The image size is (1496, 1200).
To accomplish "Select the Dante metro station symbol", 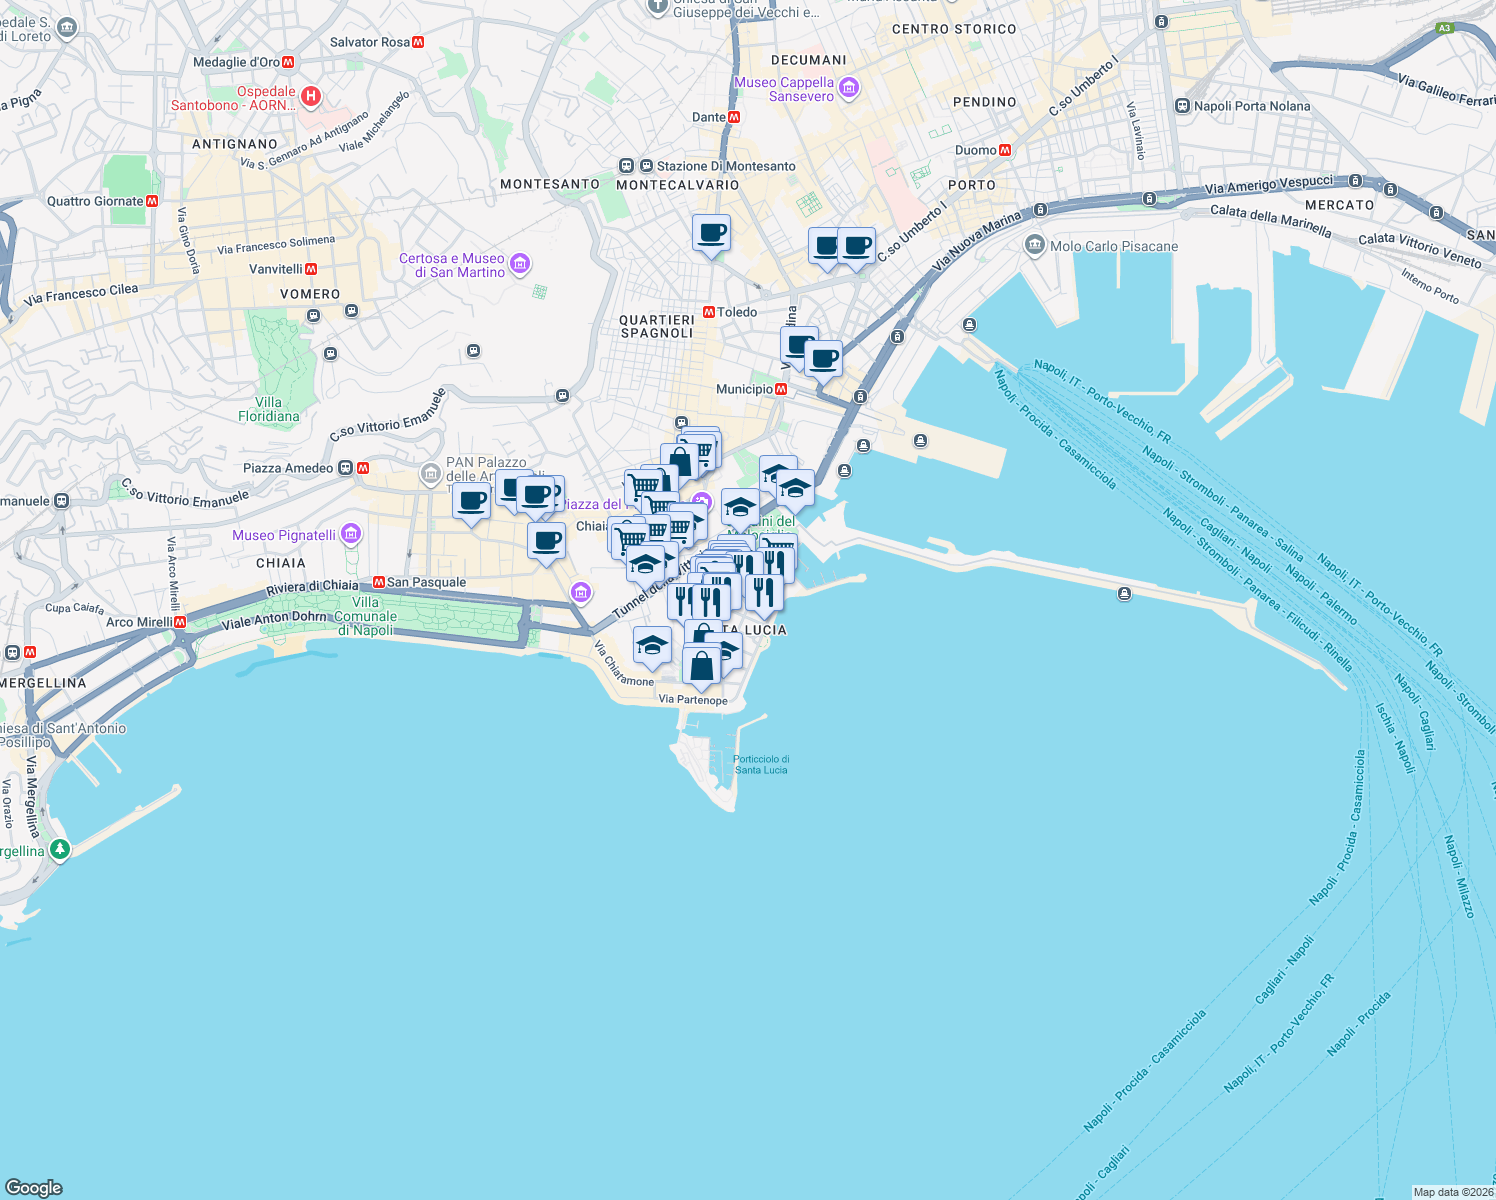I will 736,116.
